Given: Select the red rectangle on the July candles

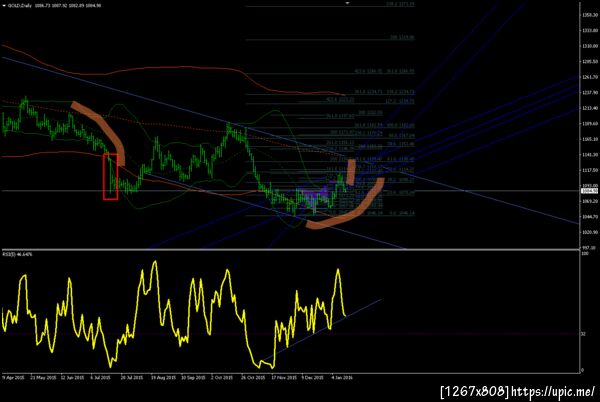Looking at the screenshot, I should pyautogui.click(x=110, y=176).
